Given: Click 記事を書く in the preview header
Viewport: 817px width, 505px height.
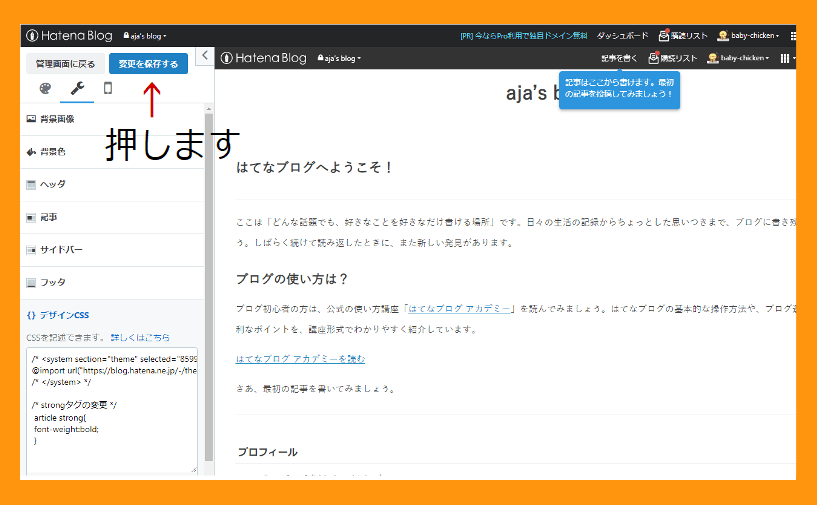Looking at the screenshot, I should click(x=619, y=58).
